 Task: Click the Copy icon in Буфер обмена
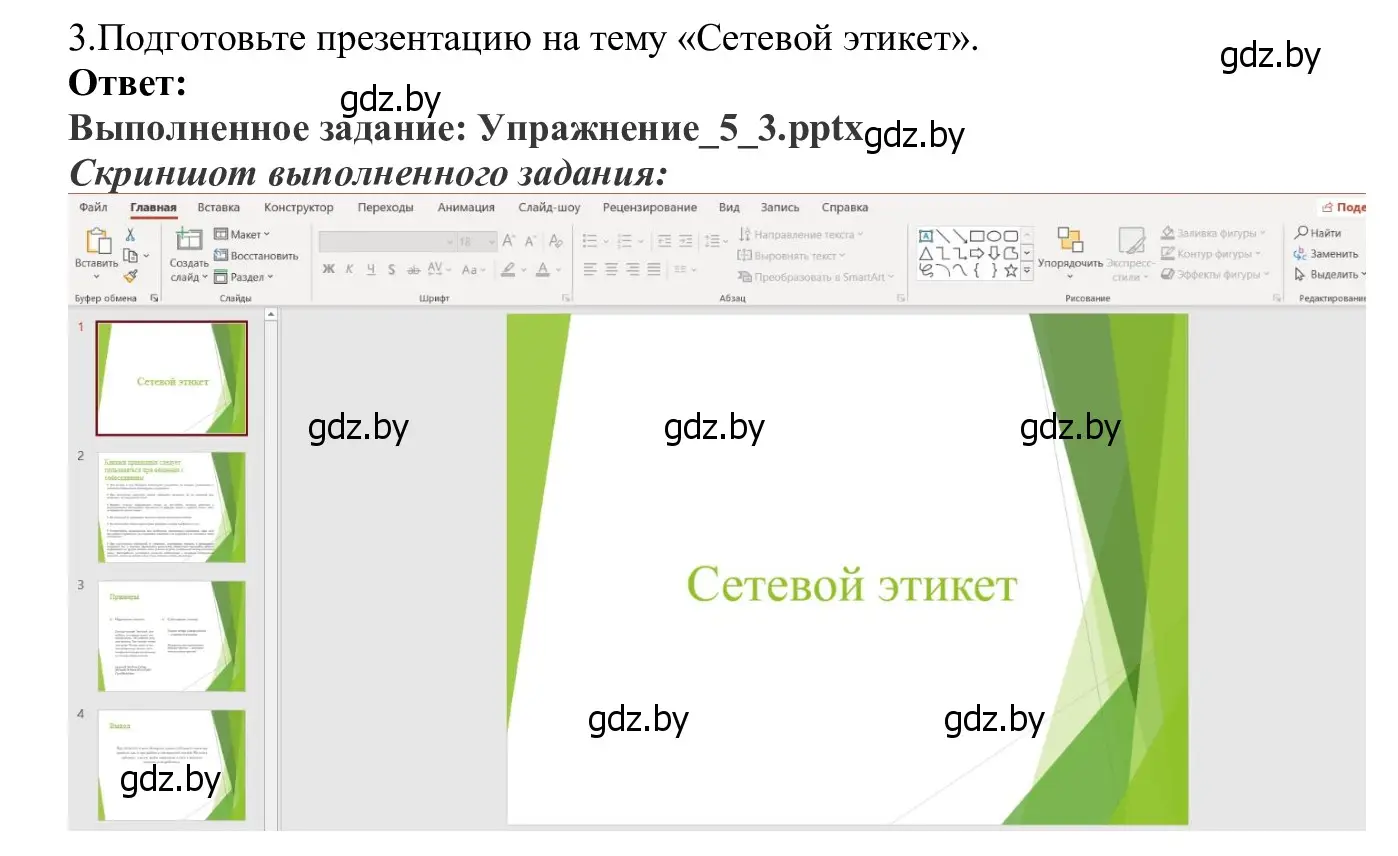point(130,256)
